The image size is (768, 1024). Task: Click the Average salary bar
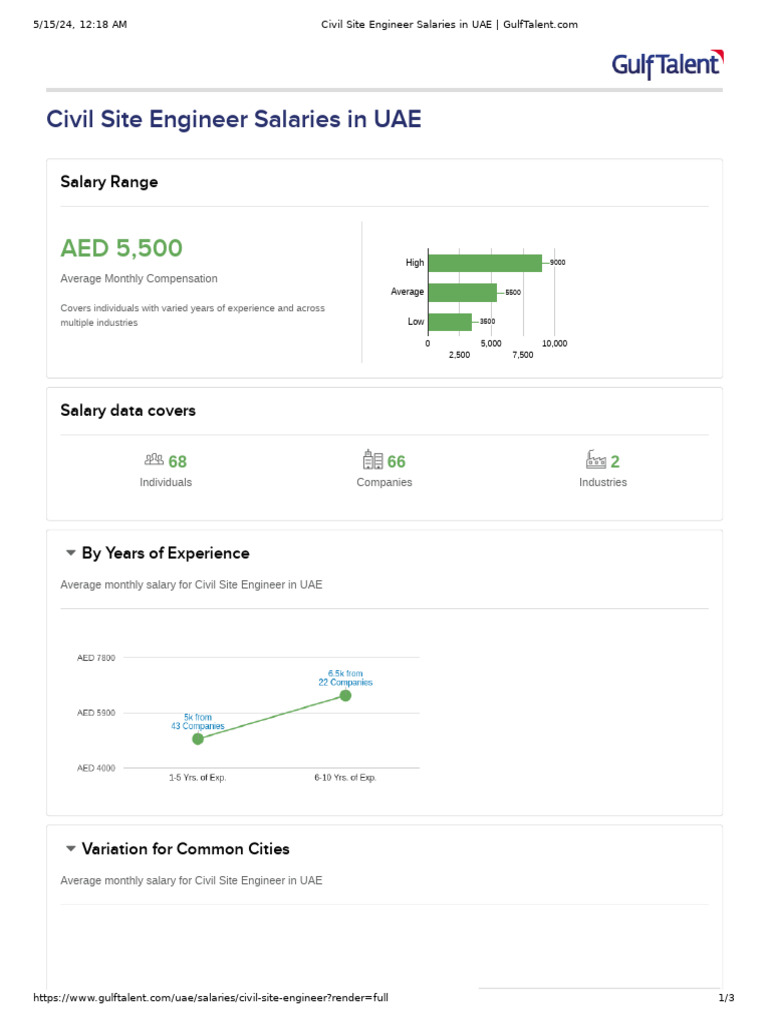tap(462, 292)
